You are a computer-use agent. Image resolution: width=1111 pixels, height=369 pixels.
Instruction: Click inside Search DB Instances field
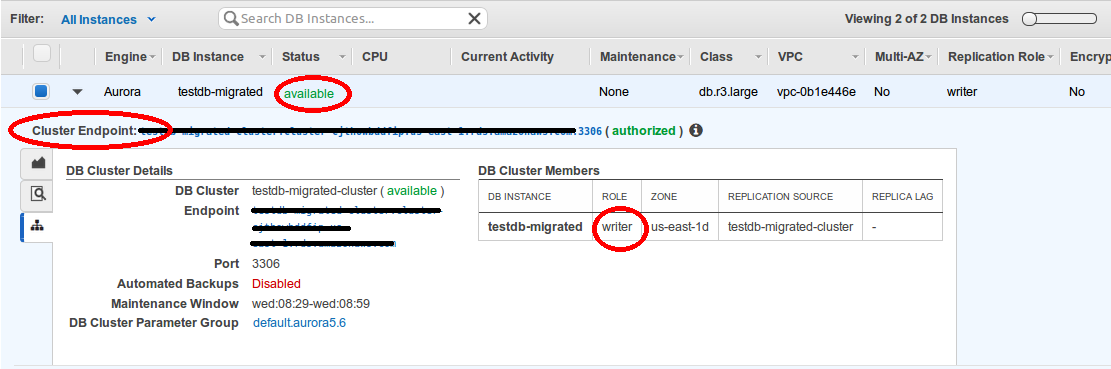click(352, 18)
